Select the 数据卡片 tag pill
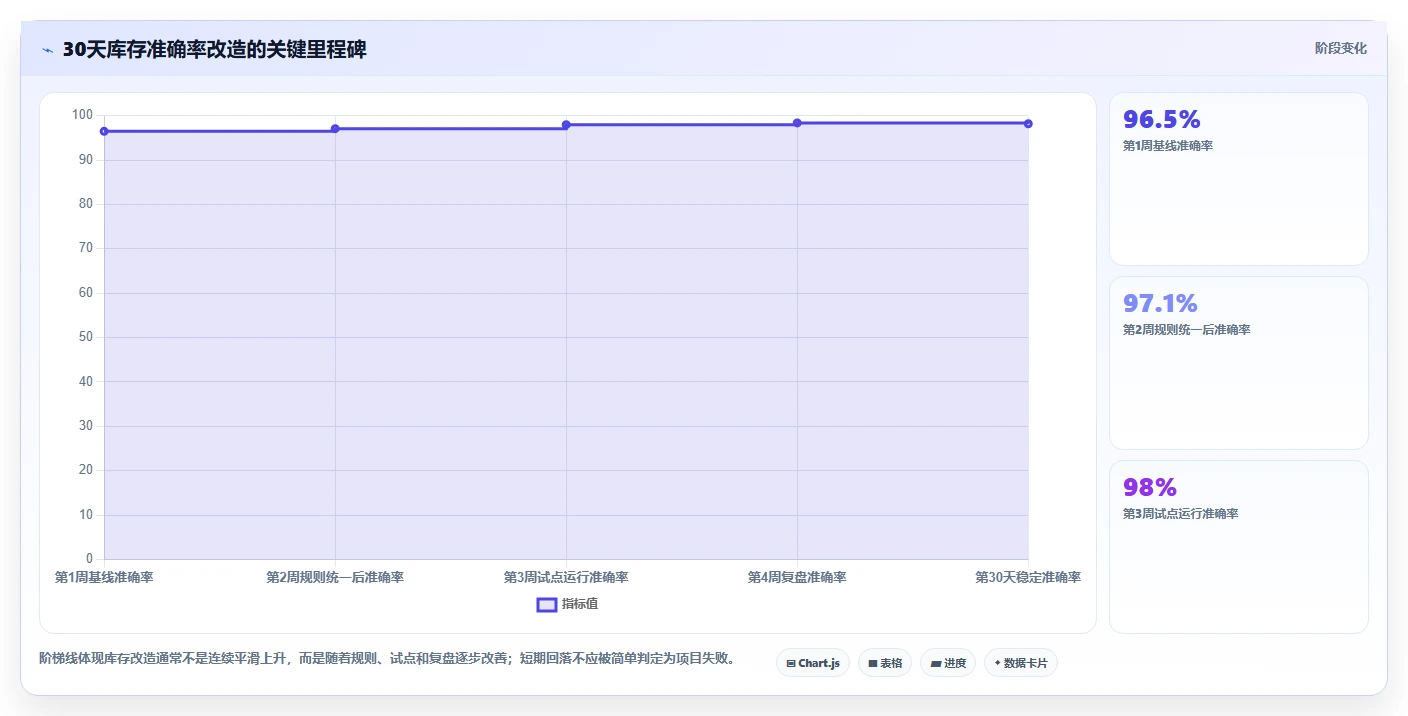The image size is (1408, 716). 1021,663
